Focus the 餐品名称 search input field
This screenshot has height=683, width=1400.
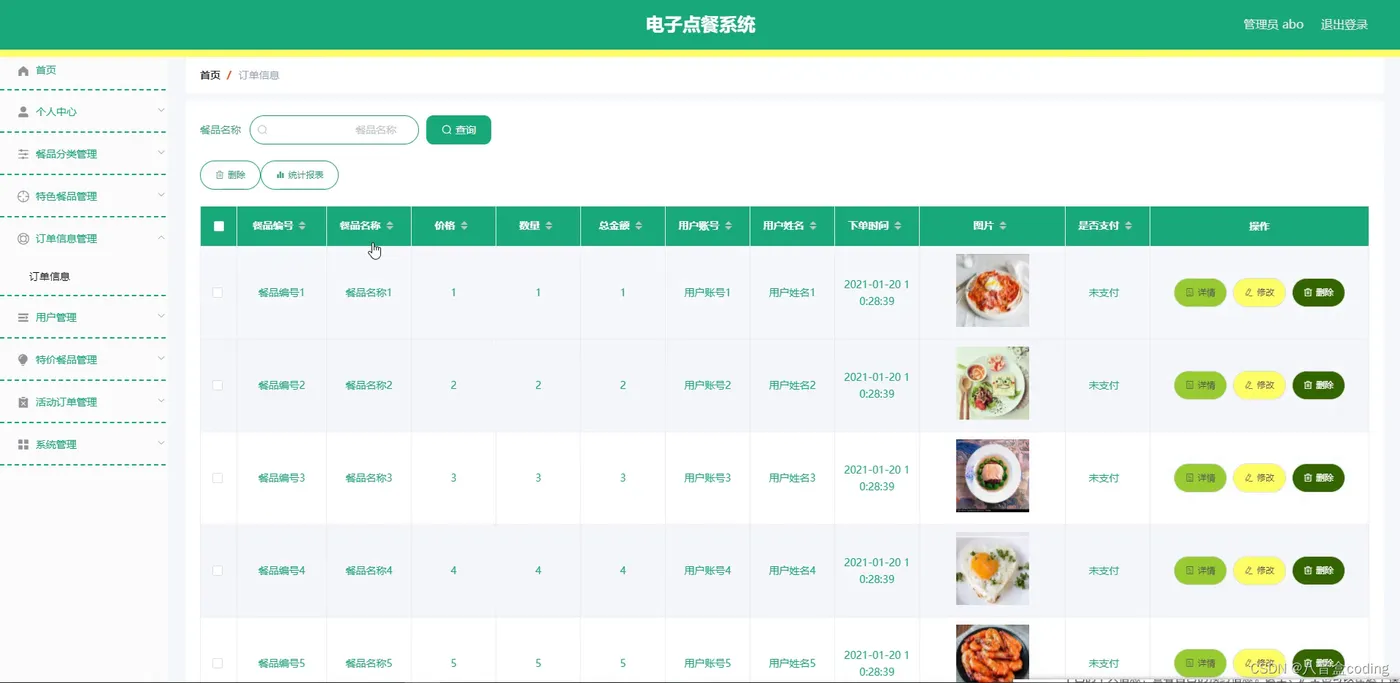[x=334, y=130]
